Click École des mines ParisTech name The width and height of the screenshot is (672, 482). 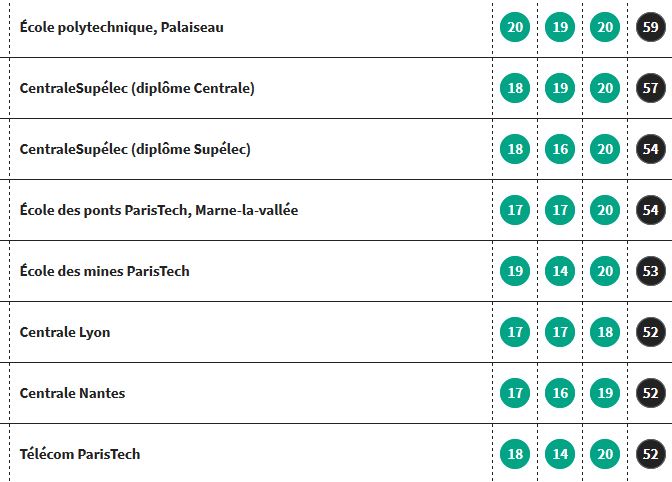click(x=105, y=271)
